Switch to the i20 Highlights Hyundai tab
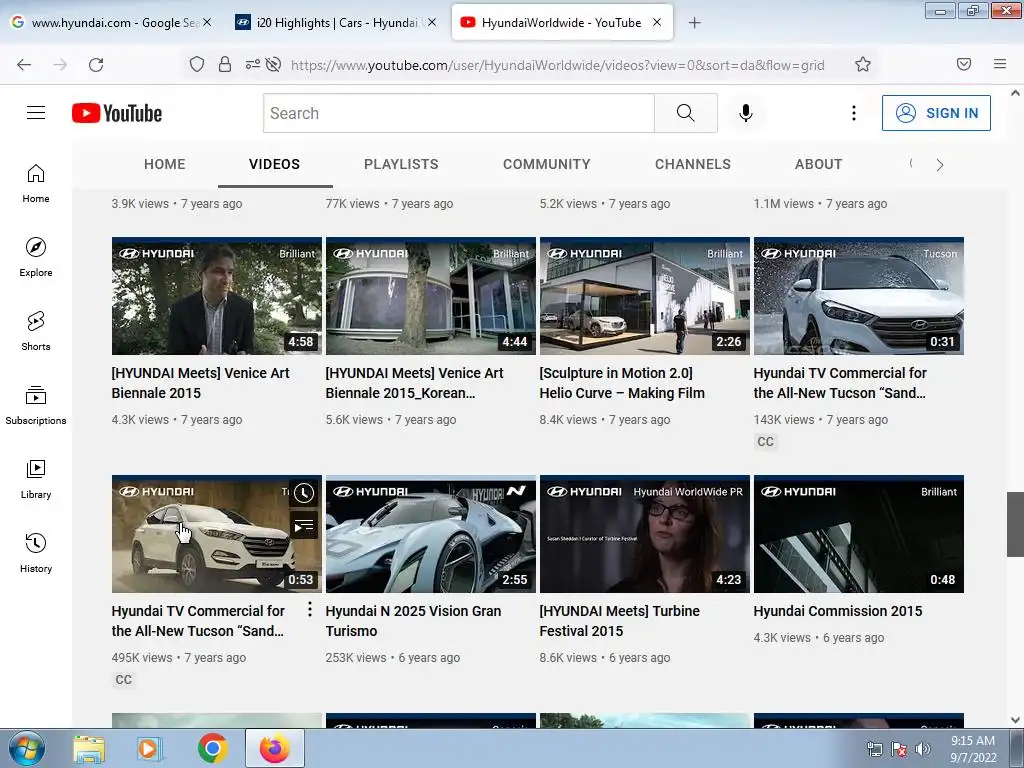This screenshot has width=1024, height=768. [x=336, y=23]
